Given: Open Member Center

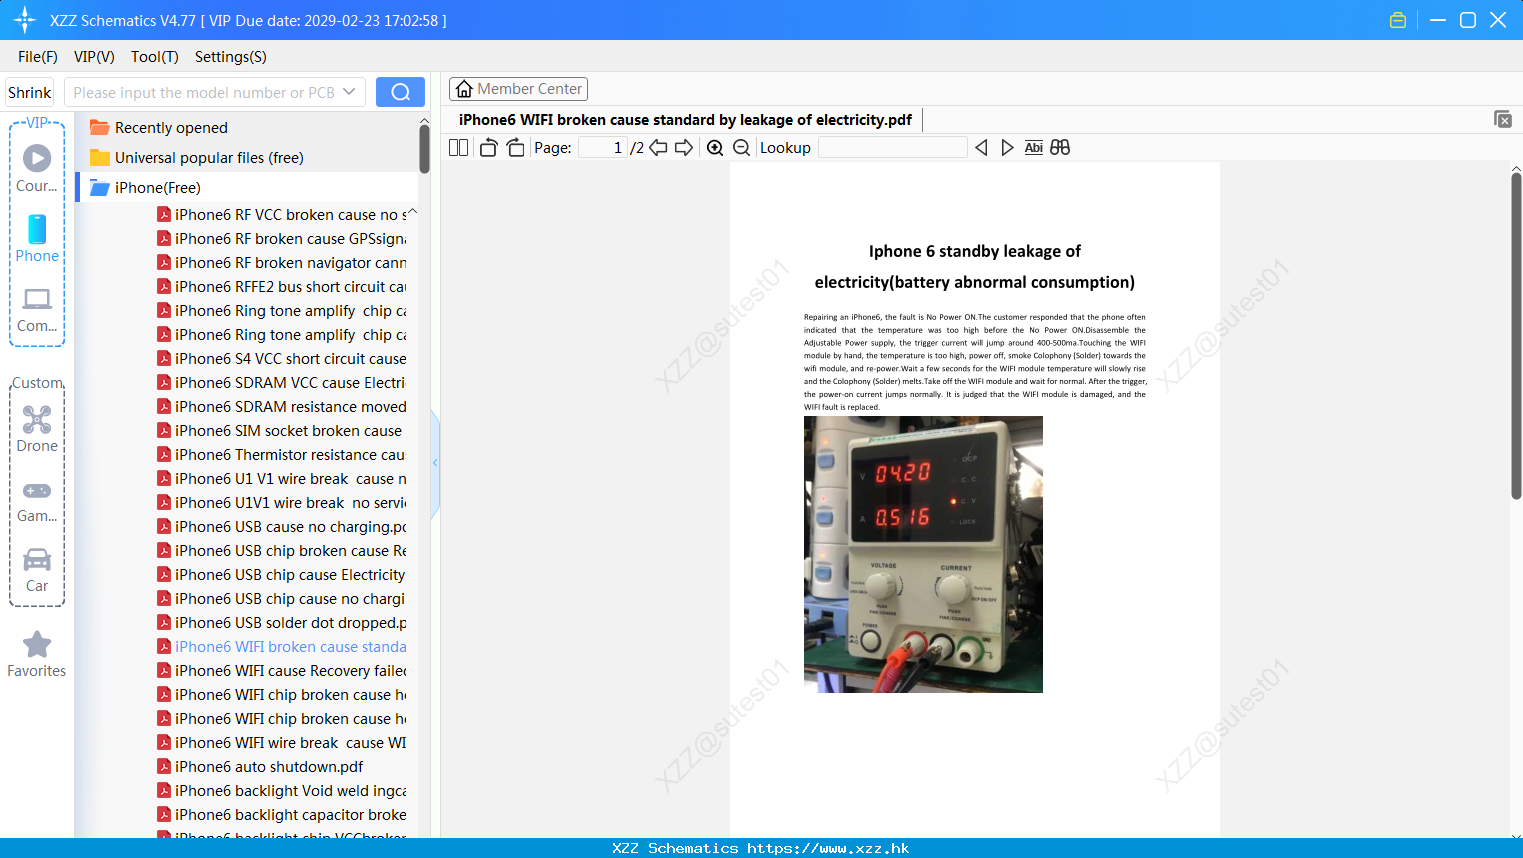Looking at the screenshot, I should [518, 89].
